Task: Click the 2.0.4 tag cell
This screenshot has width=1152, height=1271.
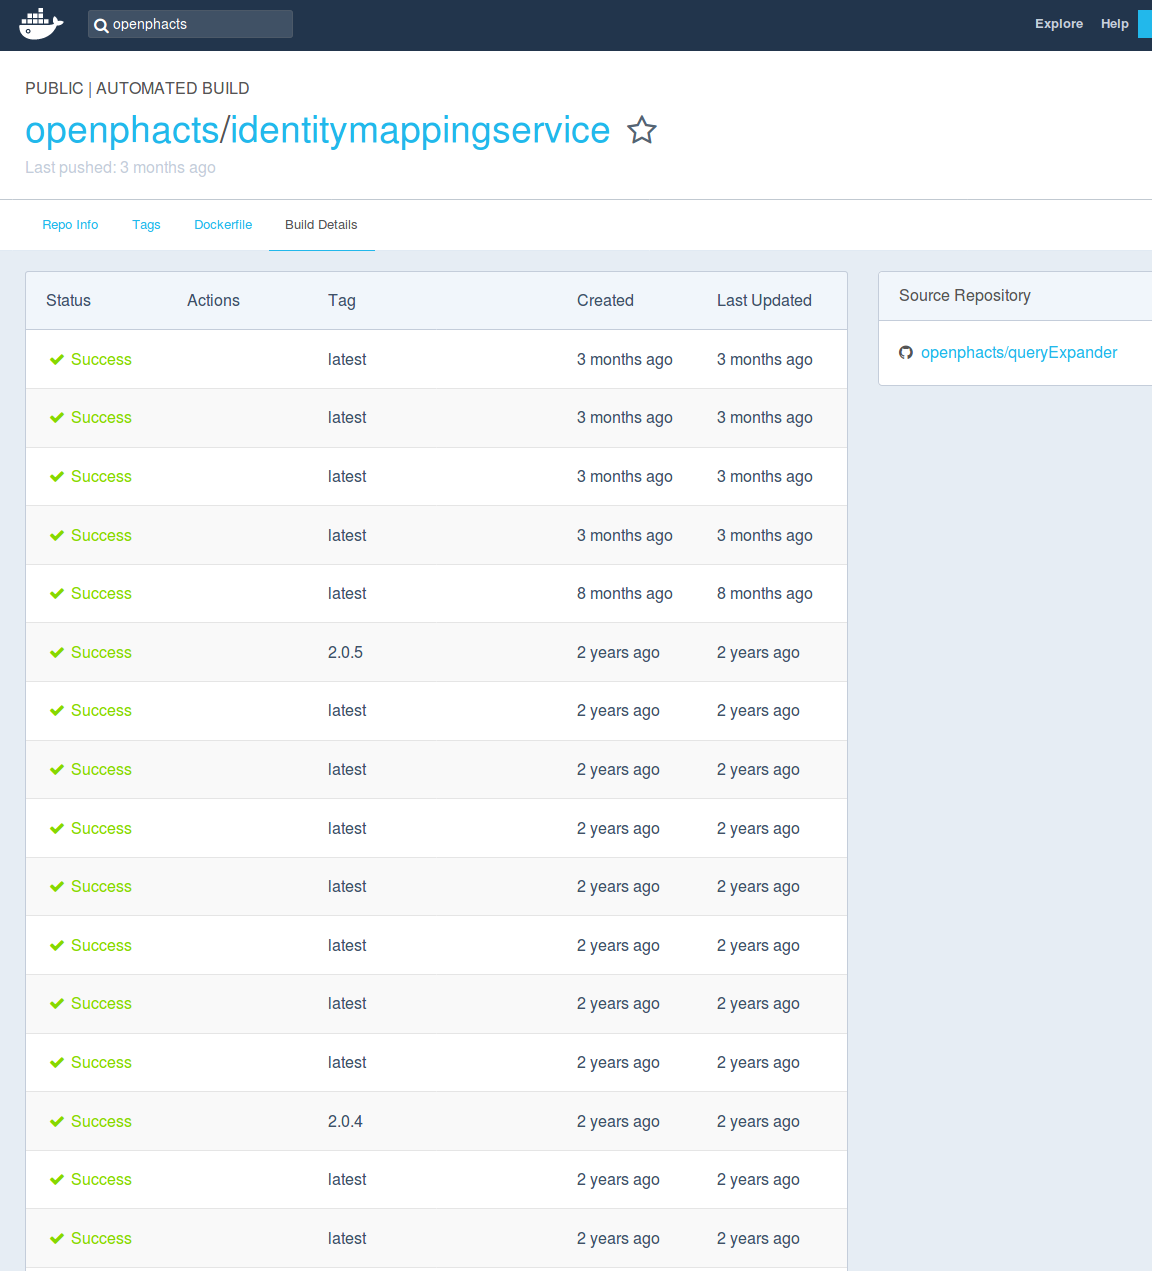Action: coord(345,1121)
